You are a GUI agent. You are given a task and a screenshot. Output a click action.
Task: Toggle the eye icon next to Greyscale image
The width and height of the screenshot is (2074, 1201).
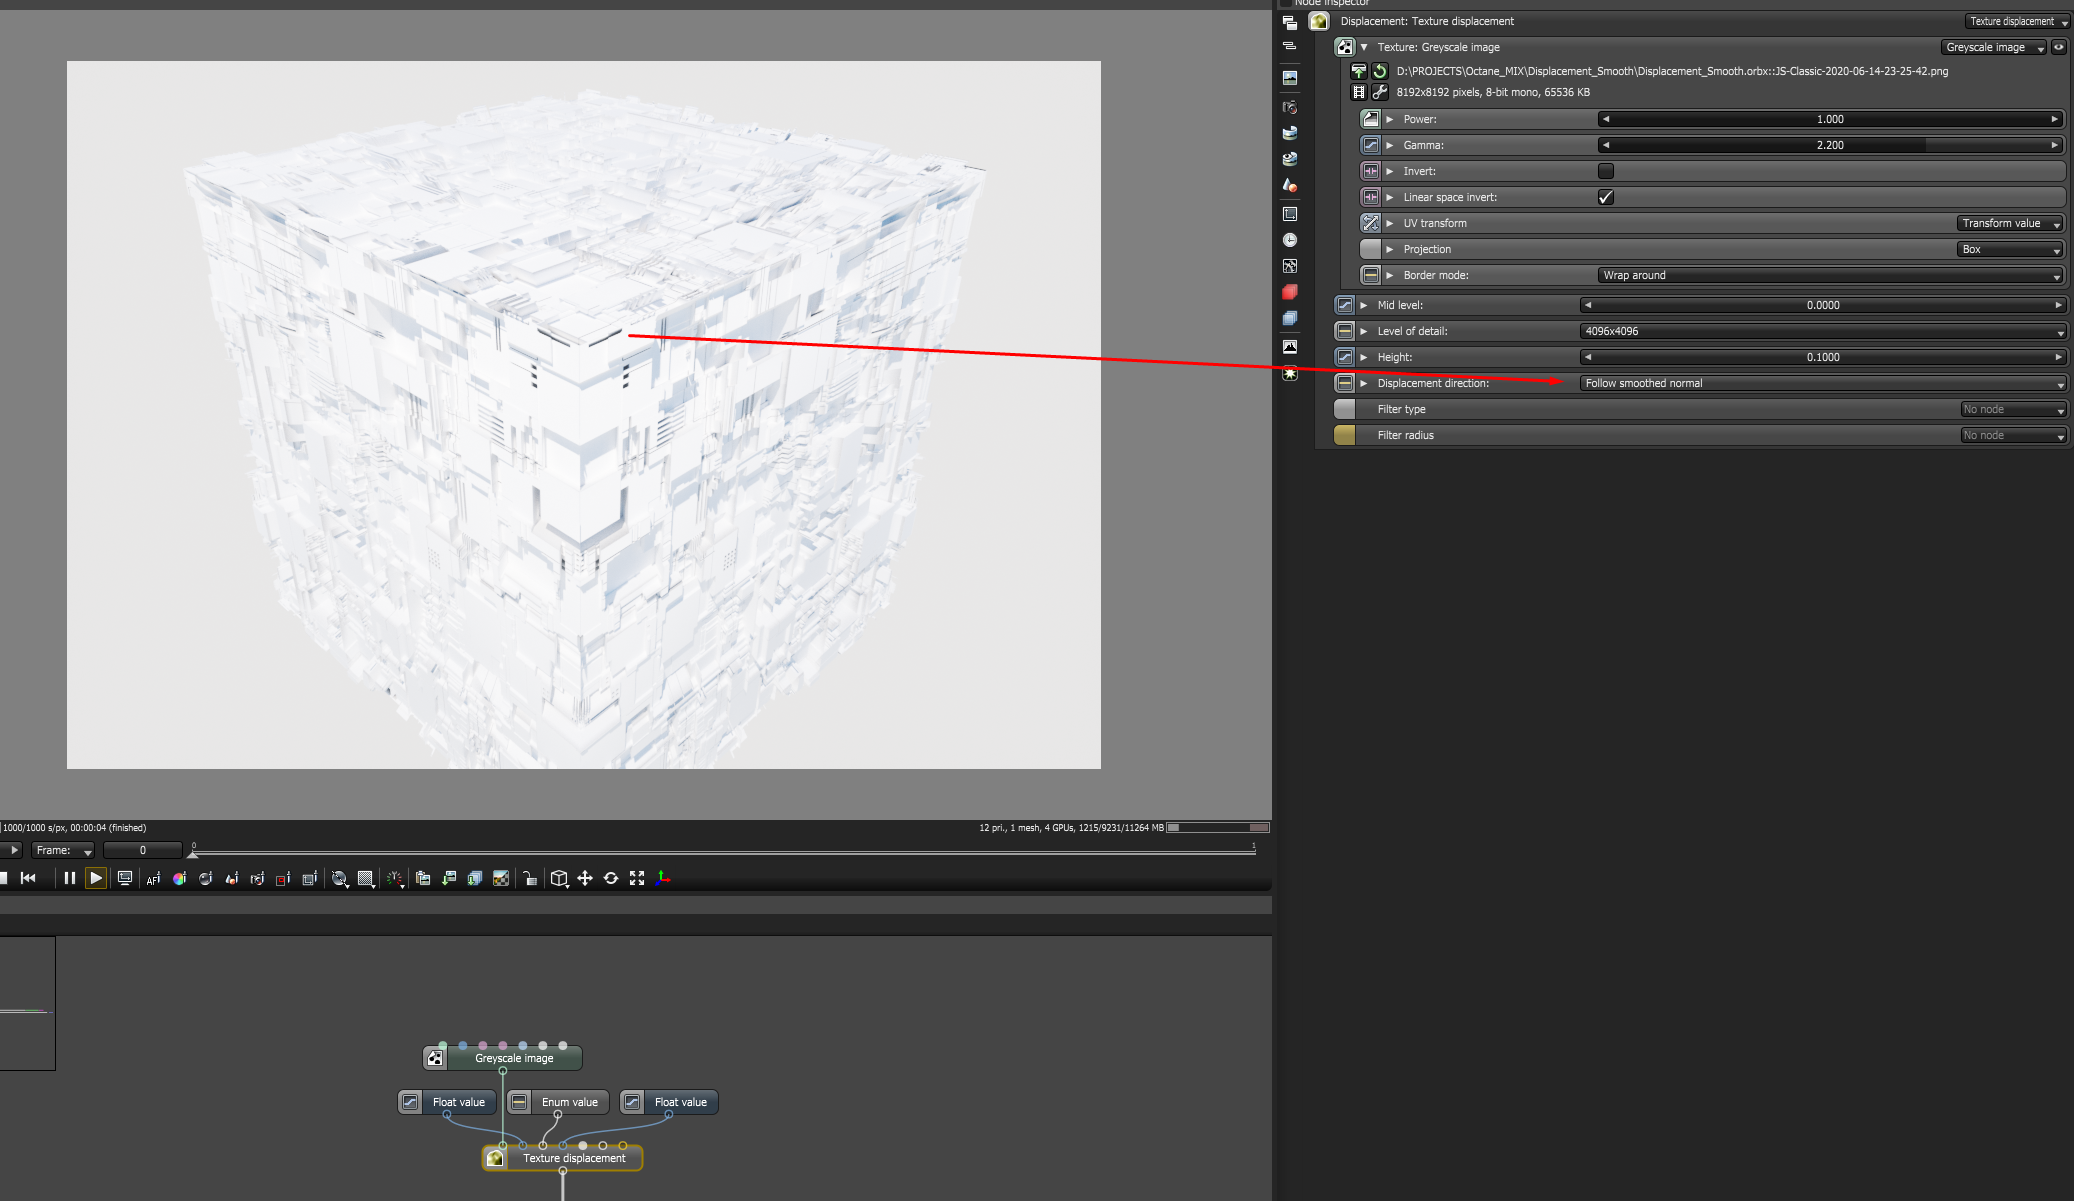pos(2058,47)
